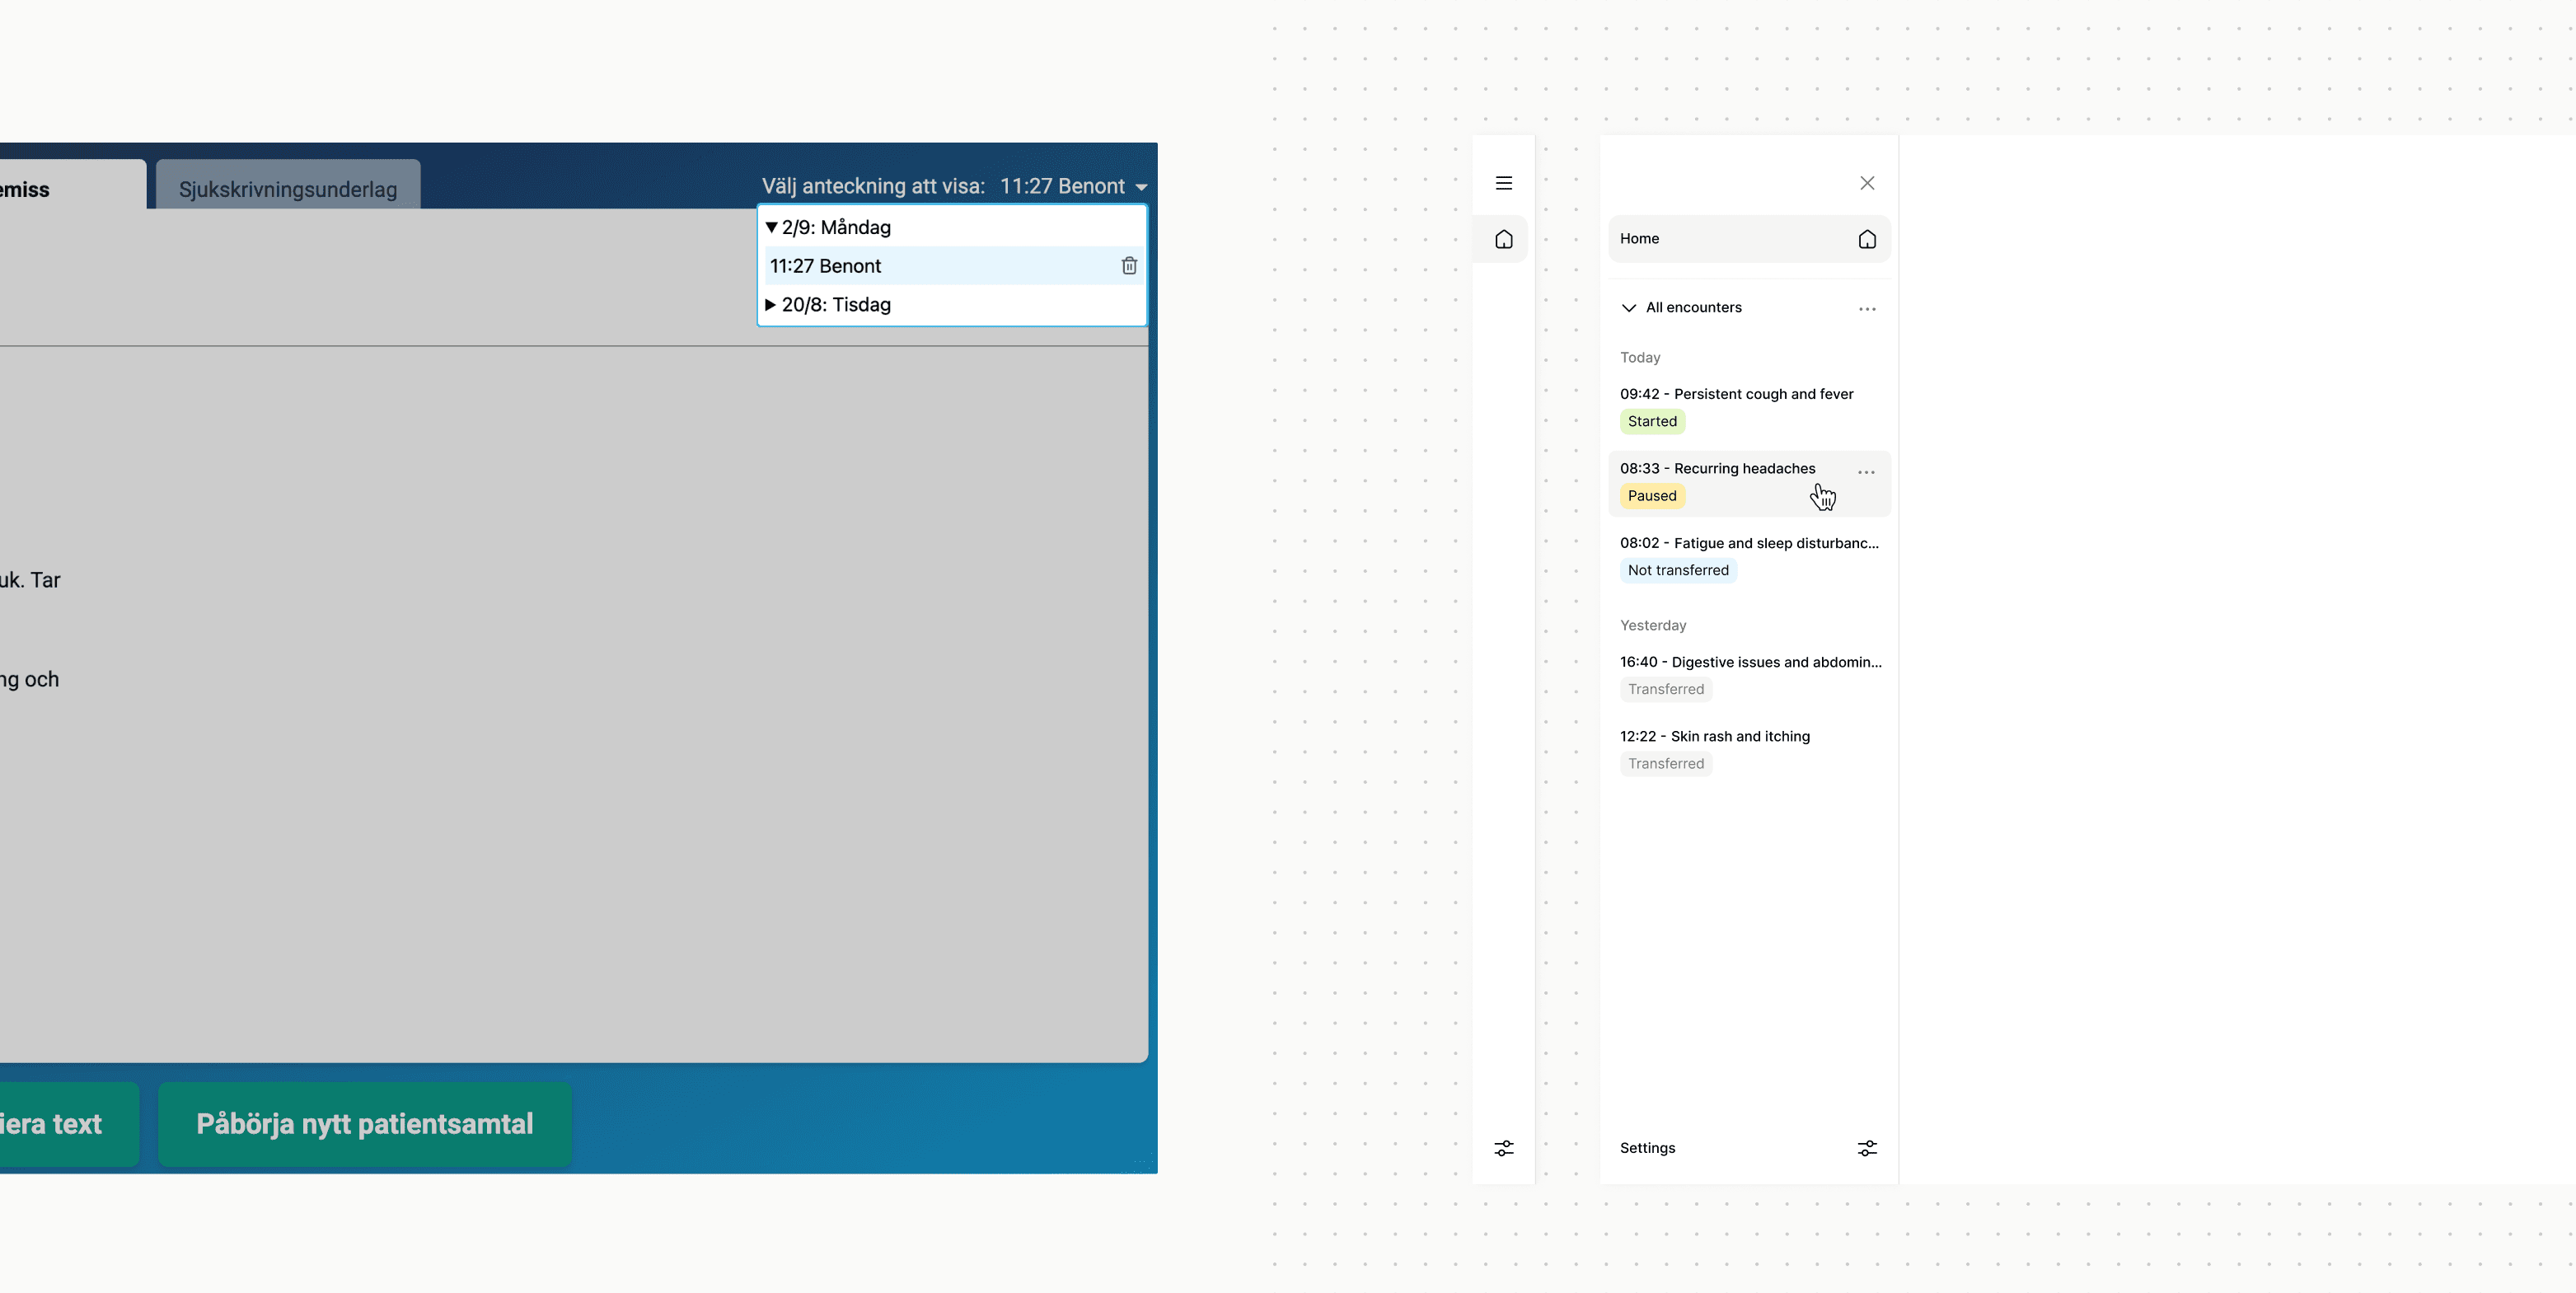Viewport: 2576px width, 1293px height.
Task: Close the expanded sidebar panel
Action: click(1866, 183)
